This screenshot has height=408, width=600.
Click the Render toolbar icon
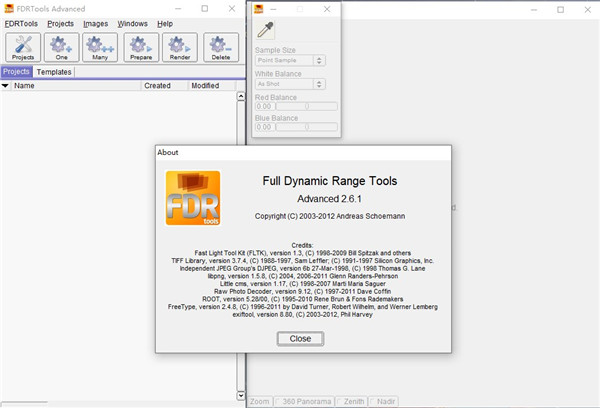pos(179,47)
